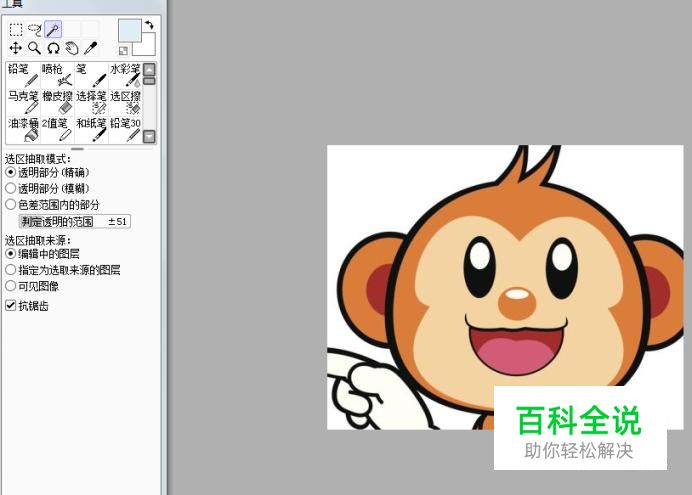Choose the 油漆桶 paint bucket tool
Screen dimensions: 692x495
click(23, 129)
